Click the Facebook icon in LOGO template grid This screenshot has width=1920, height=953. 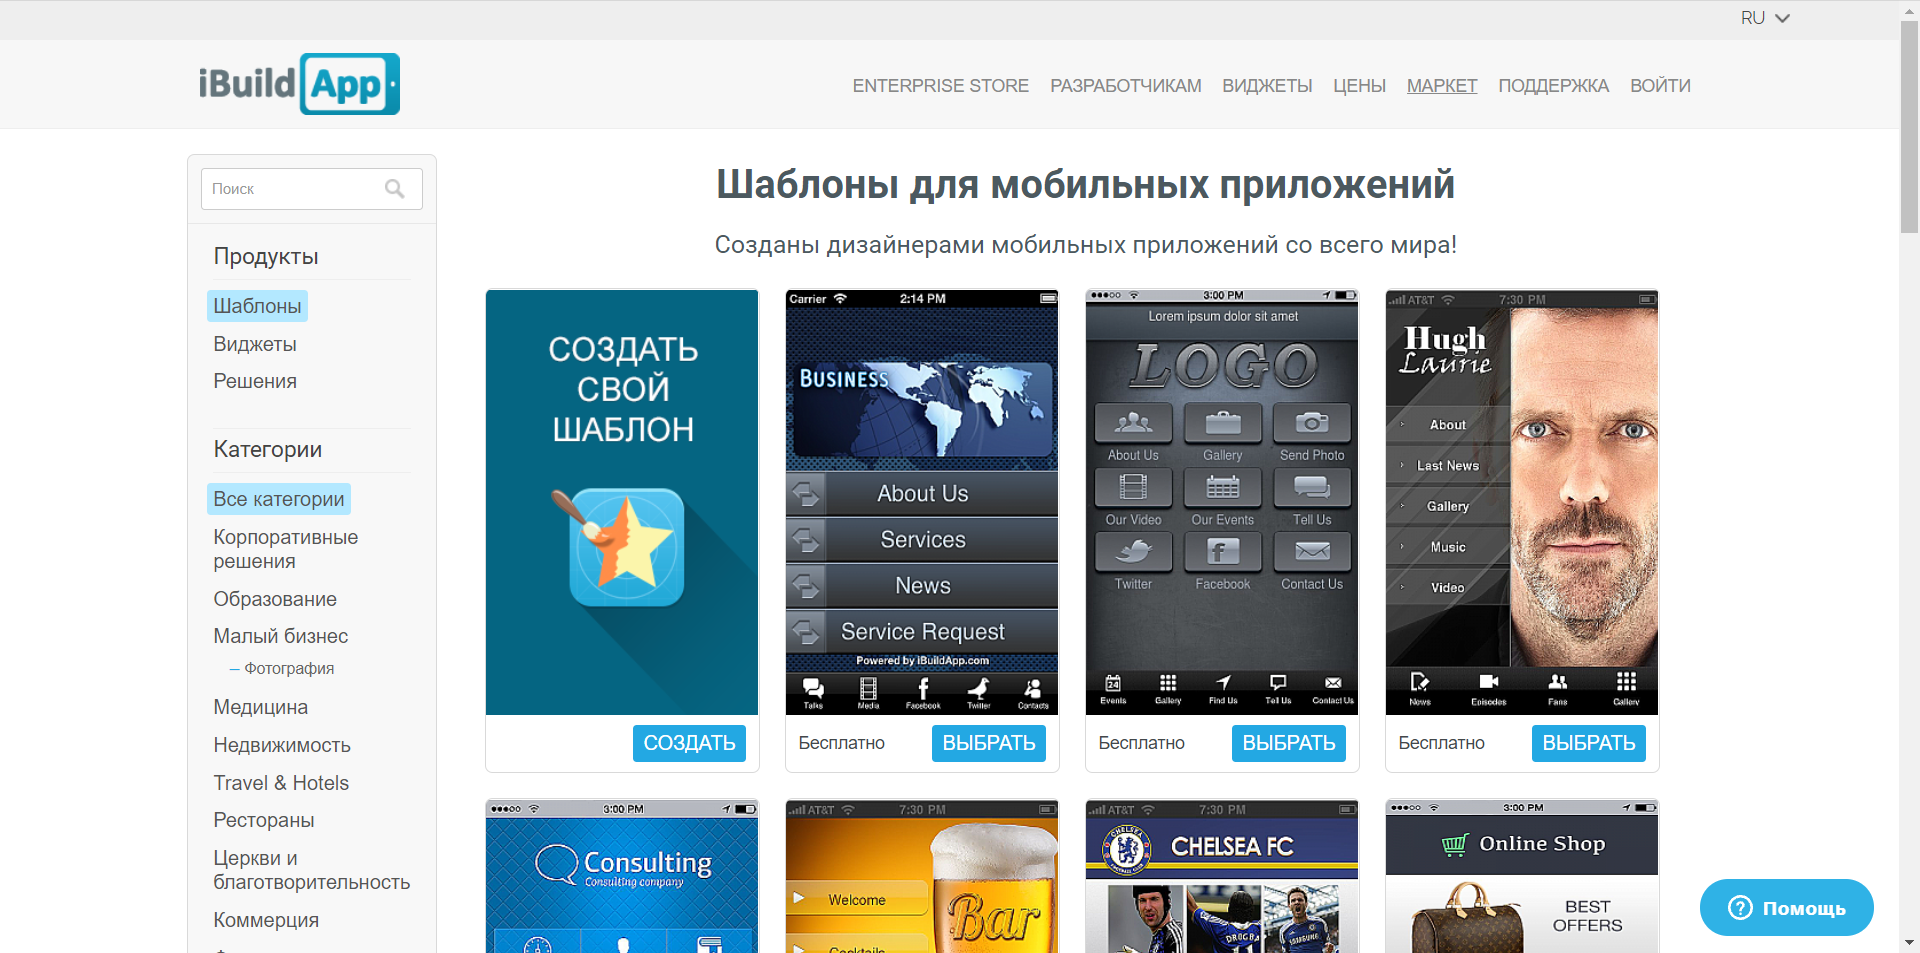(x=1222, y=551)
